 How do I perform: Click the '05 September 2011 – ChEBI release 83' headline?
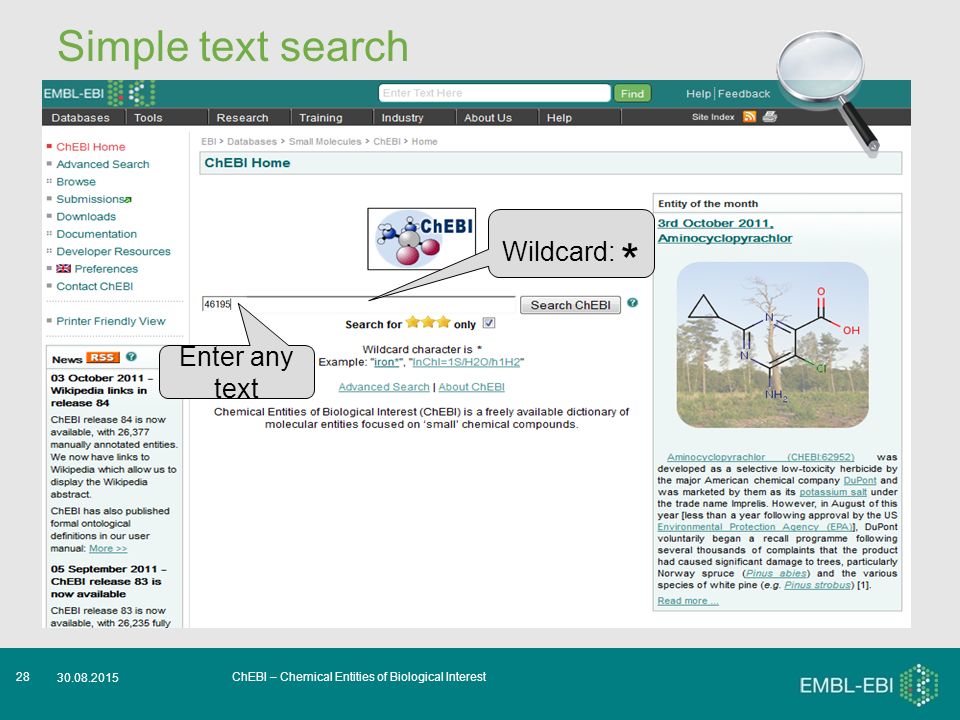(x=108, y=582)
